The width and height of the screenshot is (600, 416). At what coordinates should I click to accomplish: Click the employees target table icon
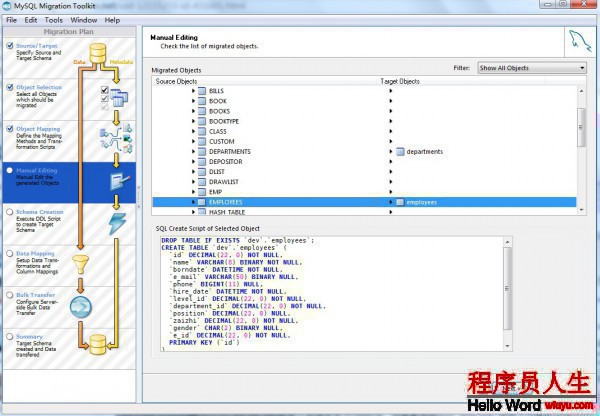pos(400,202)
